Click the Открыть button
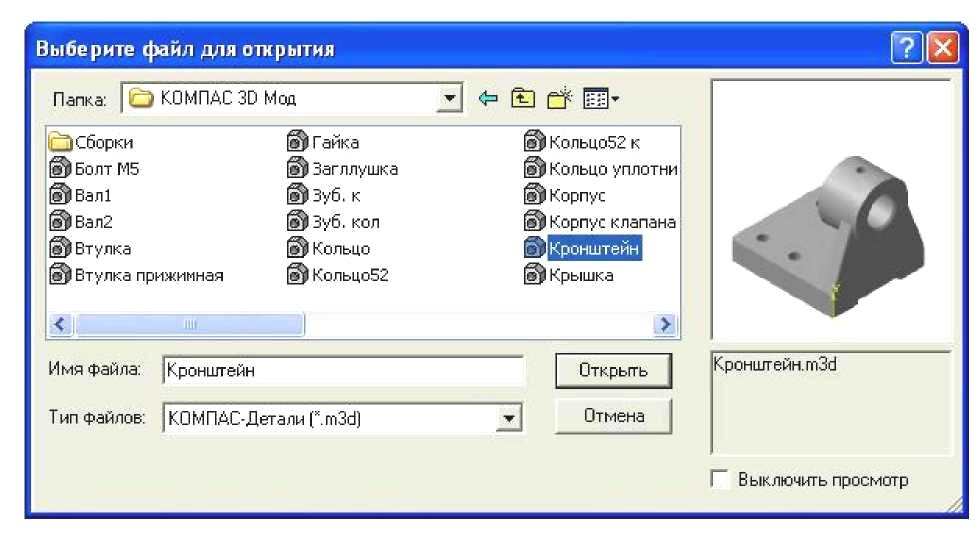This screenshot has height=544, width=980. (613, 371)
